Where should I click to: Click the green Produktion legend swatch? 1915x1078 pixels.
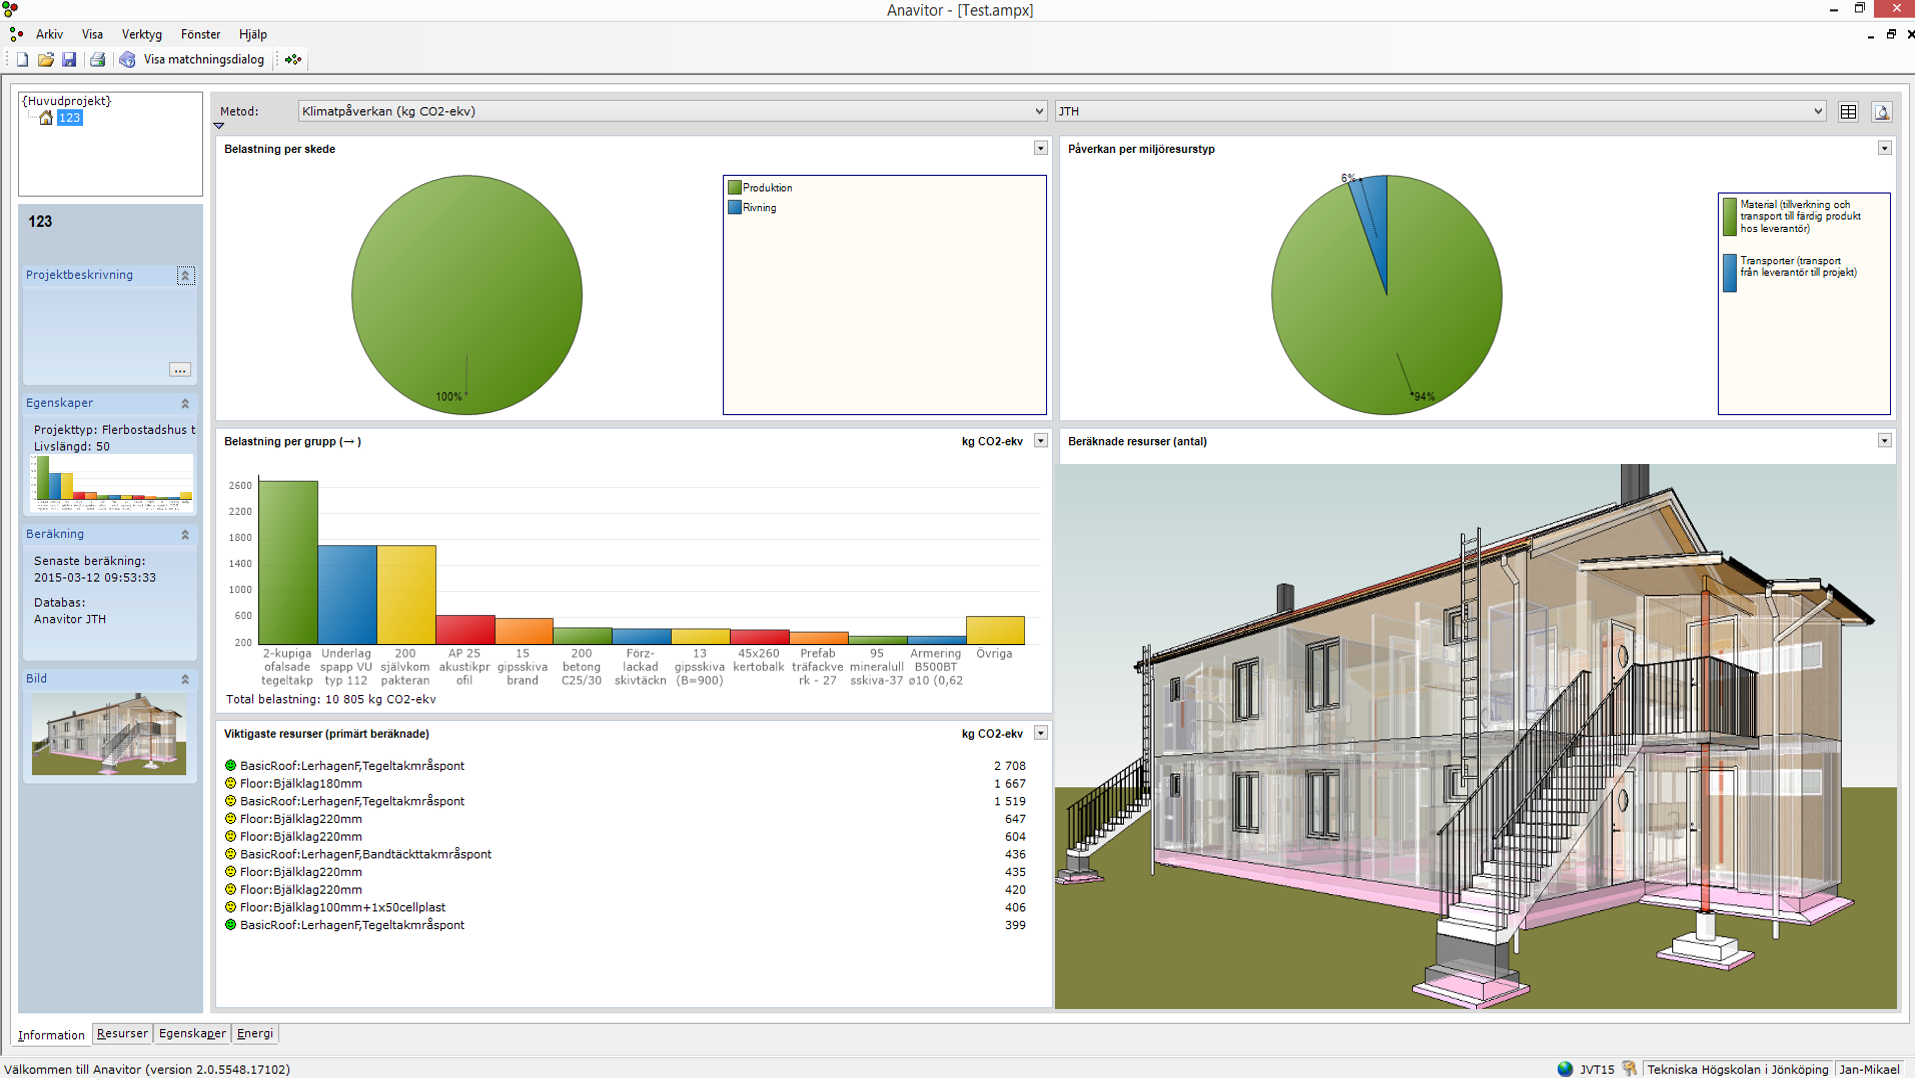[x=735, y=188]
